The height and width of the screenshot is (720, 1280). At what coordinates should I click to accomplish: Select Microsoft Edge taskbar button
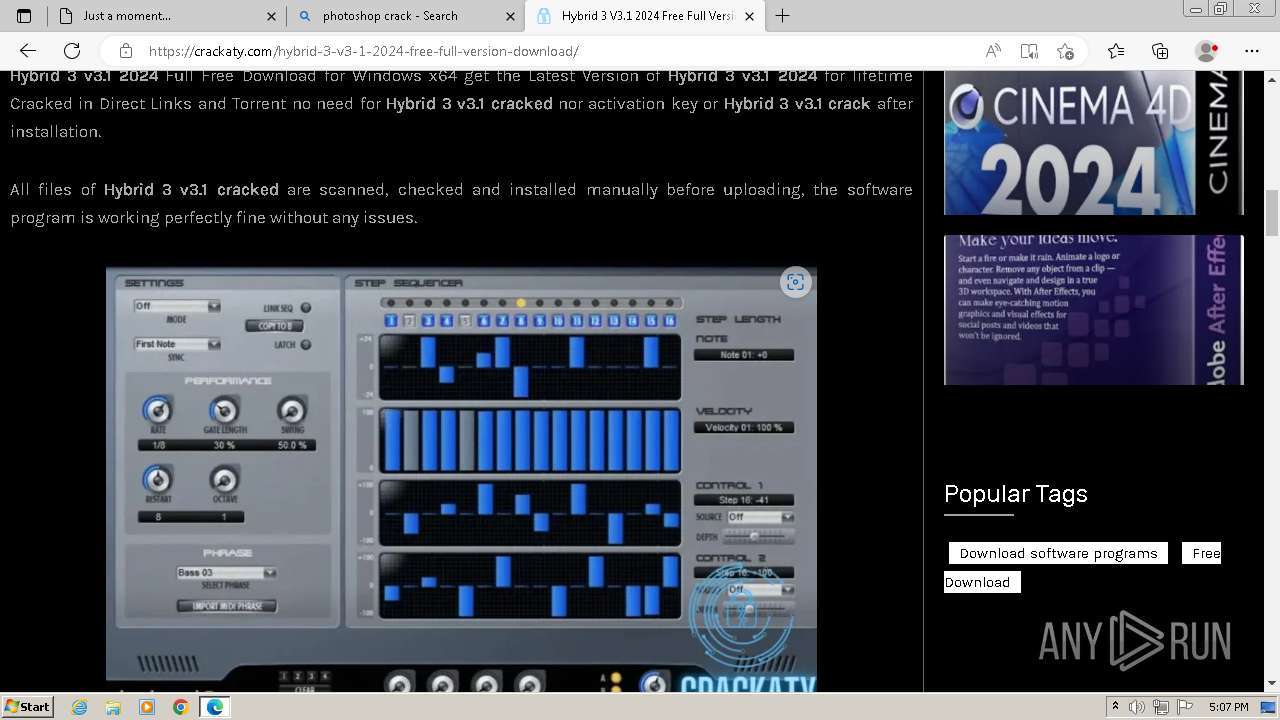point(214,707)
